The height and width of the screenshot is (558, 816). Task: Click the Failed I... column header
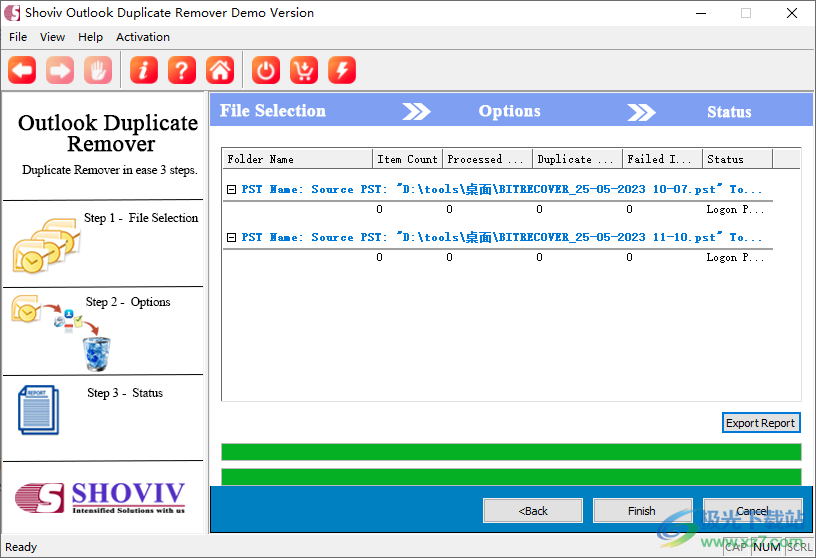[x=662, y=159]
